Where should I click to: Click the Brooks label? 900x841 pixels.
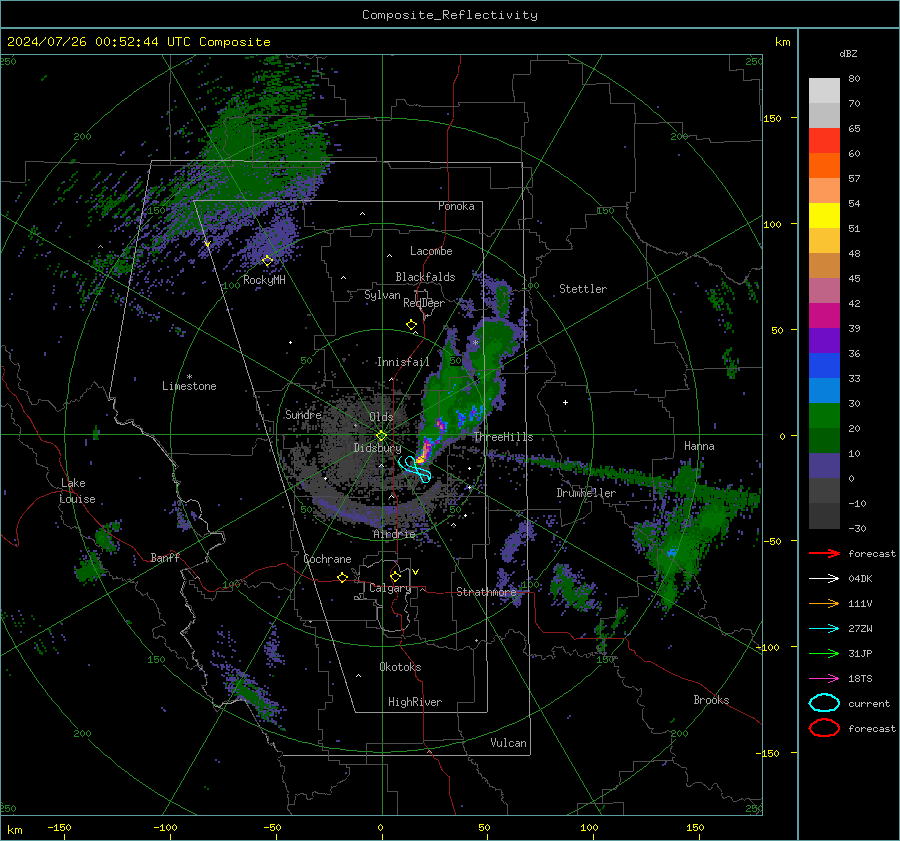pos(711,700)
